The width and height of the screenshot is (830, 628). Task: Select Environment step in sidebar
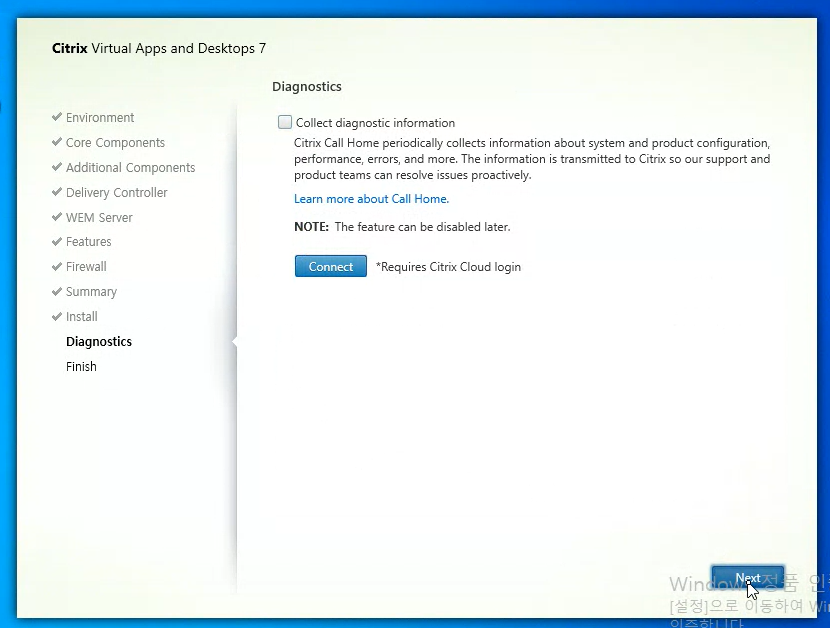click(x=100, y=118)
